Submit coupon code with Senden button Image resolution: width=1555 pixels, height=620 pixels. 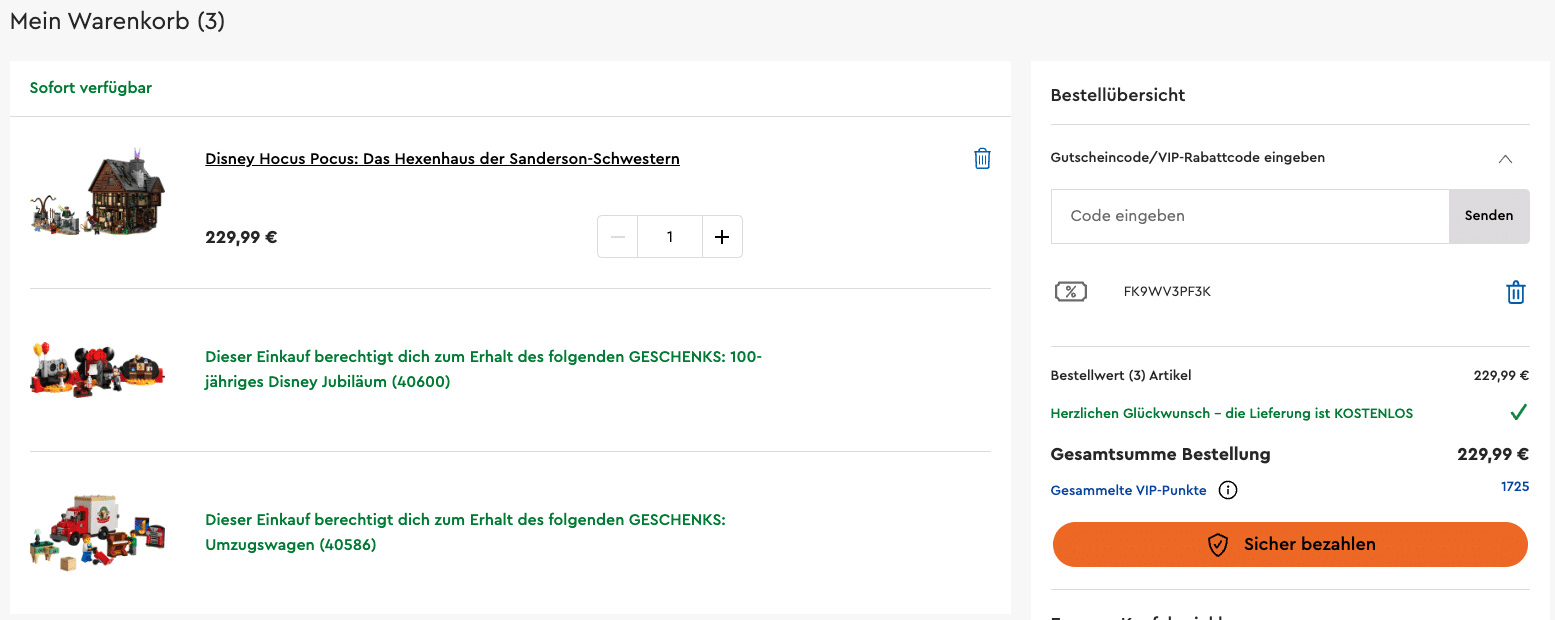1489,216
